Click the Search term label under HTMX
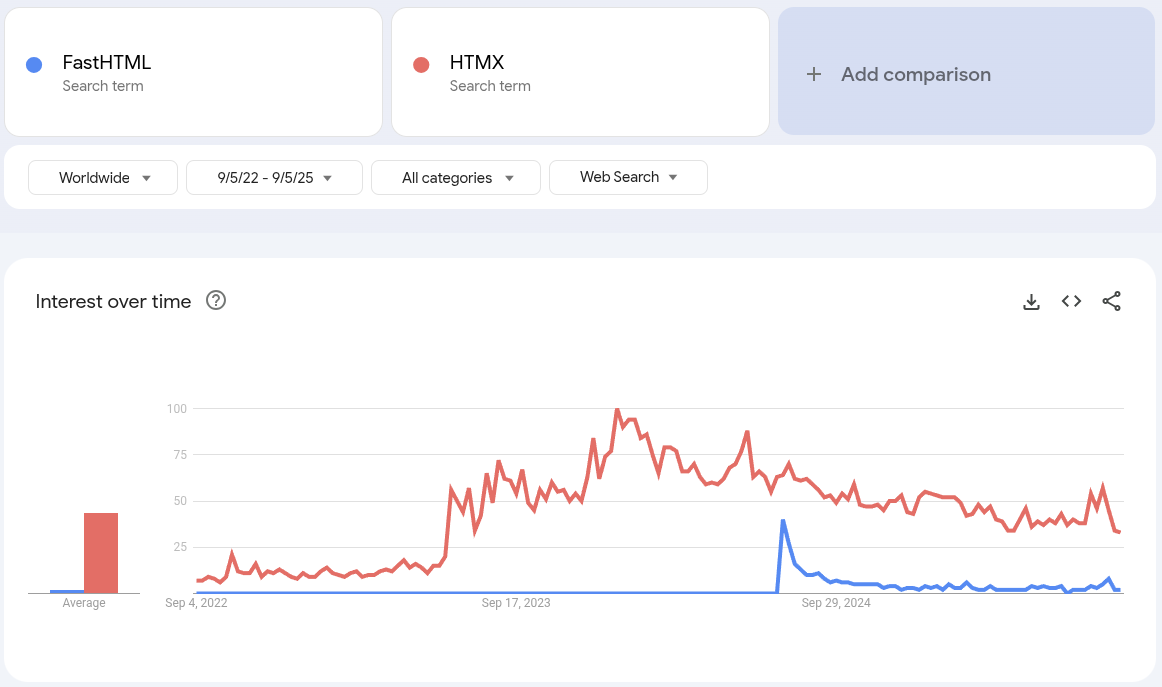Viewport: 1162px width, 687px height. 490,86
